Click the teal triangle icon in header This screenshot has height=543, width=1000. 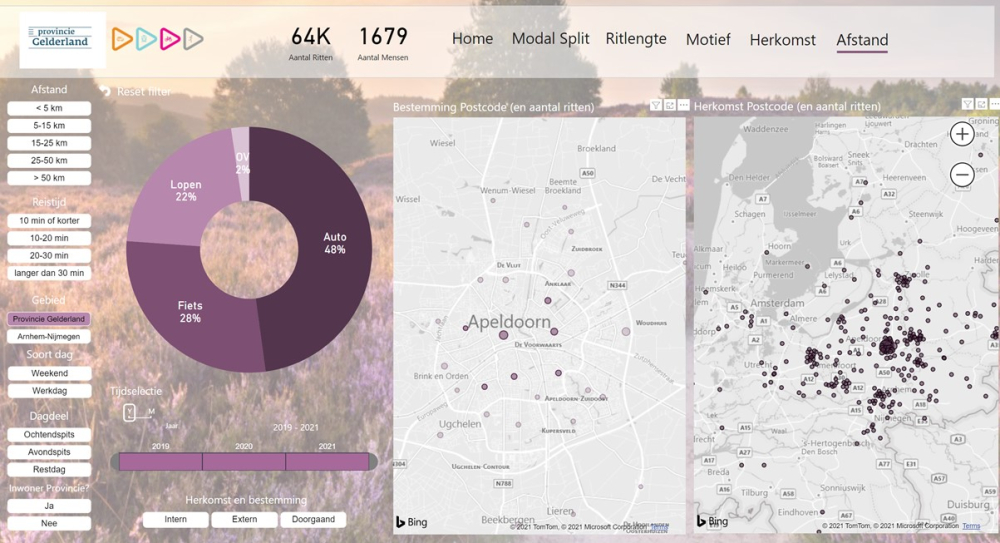pyautogui.click(x=146, y=39)
